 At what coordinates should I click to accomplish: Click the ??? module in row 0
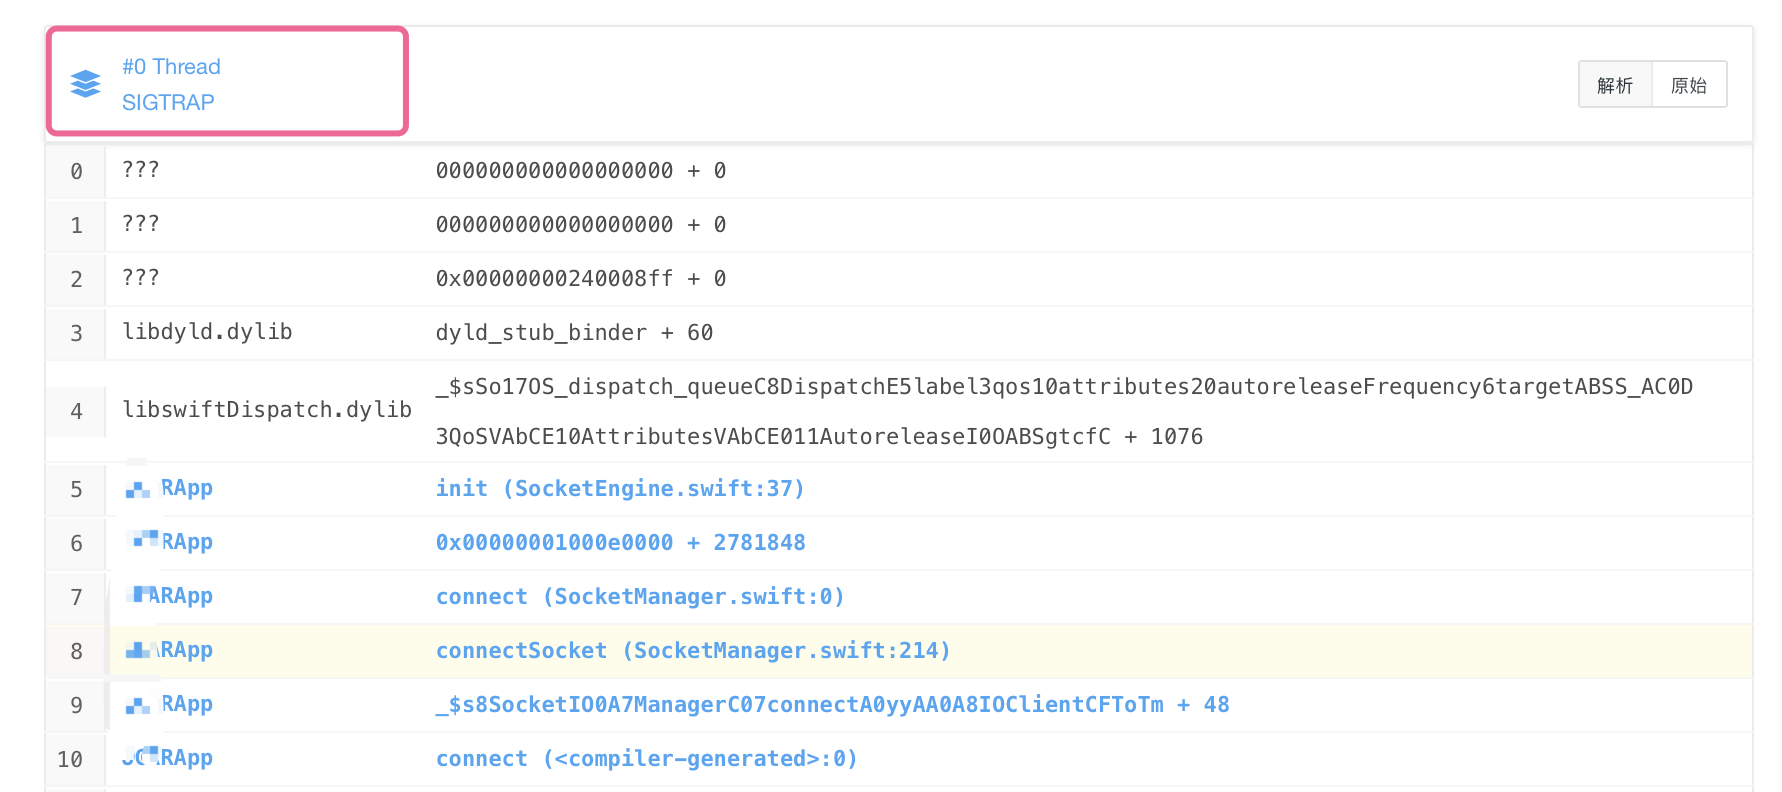140,169
